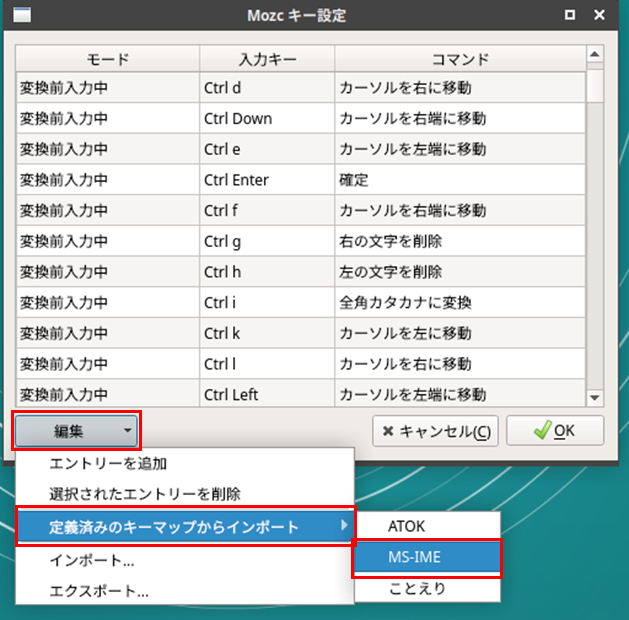Pick ATOK keymap from submenu
629x620 pixels.
click(427, 526)
